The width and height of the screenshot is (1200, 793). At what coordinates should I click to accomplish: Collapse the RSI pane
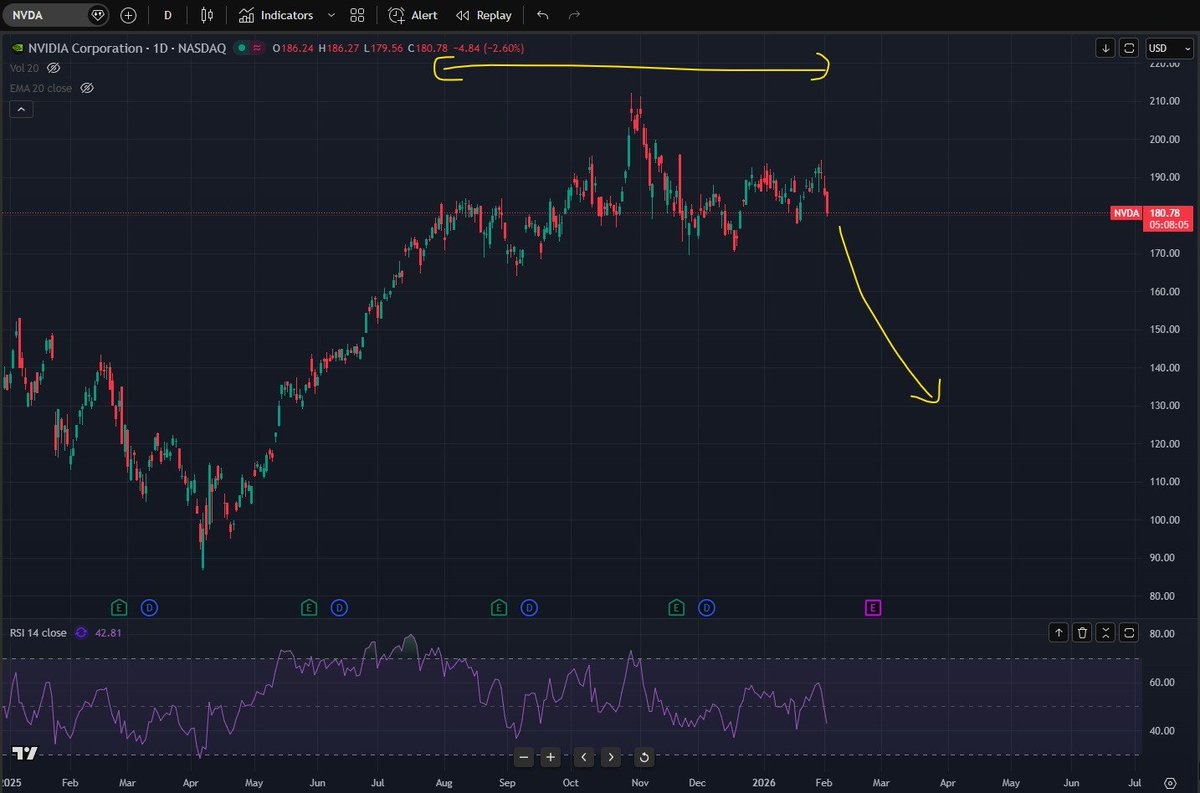1105,632
